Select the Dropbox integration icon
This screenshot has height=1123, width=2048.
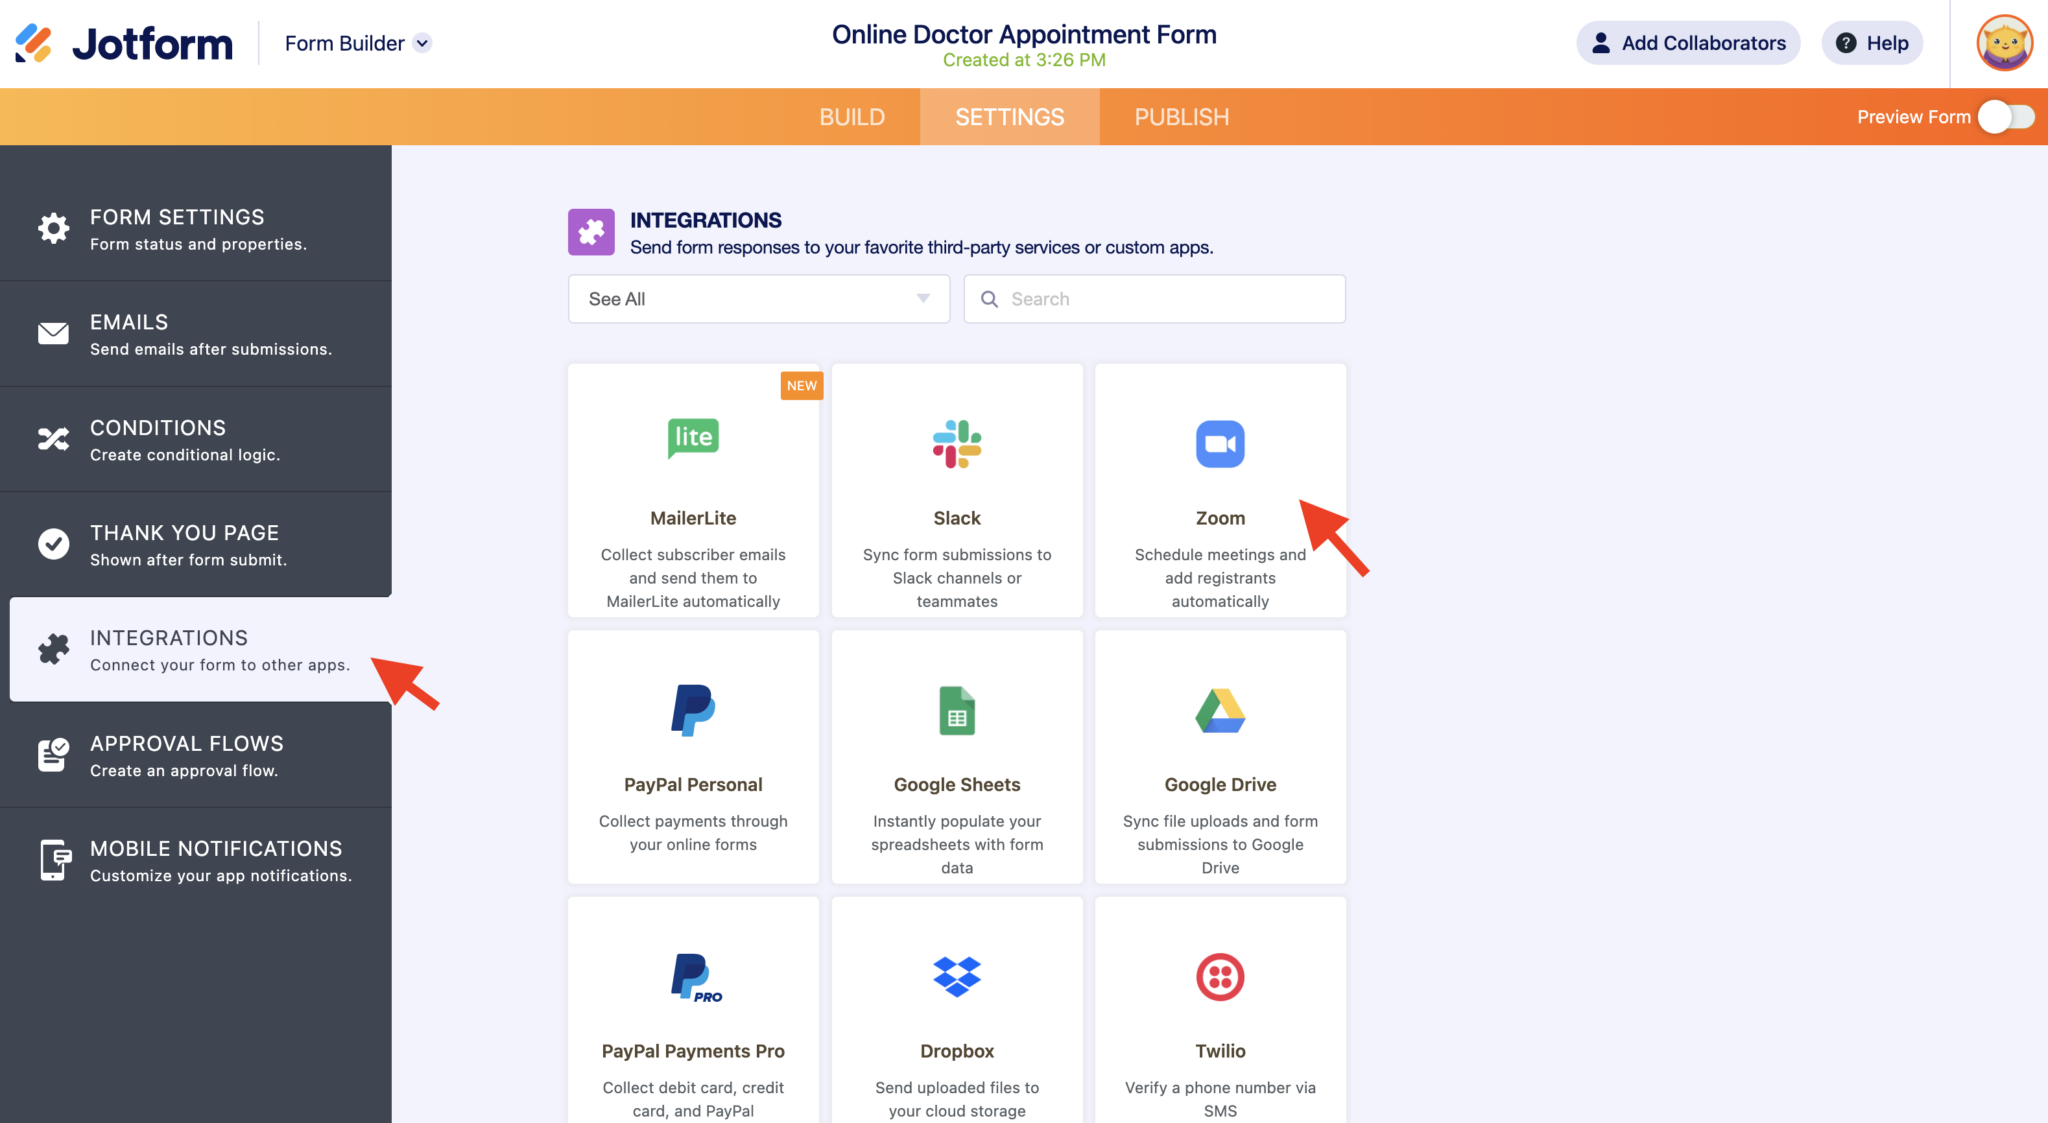[956, 977]
